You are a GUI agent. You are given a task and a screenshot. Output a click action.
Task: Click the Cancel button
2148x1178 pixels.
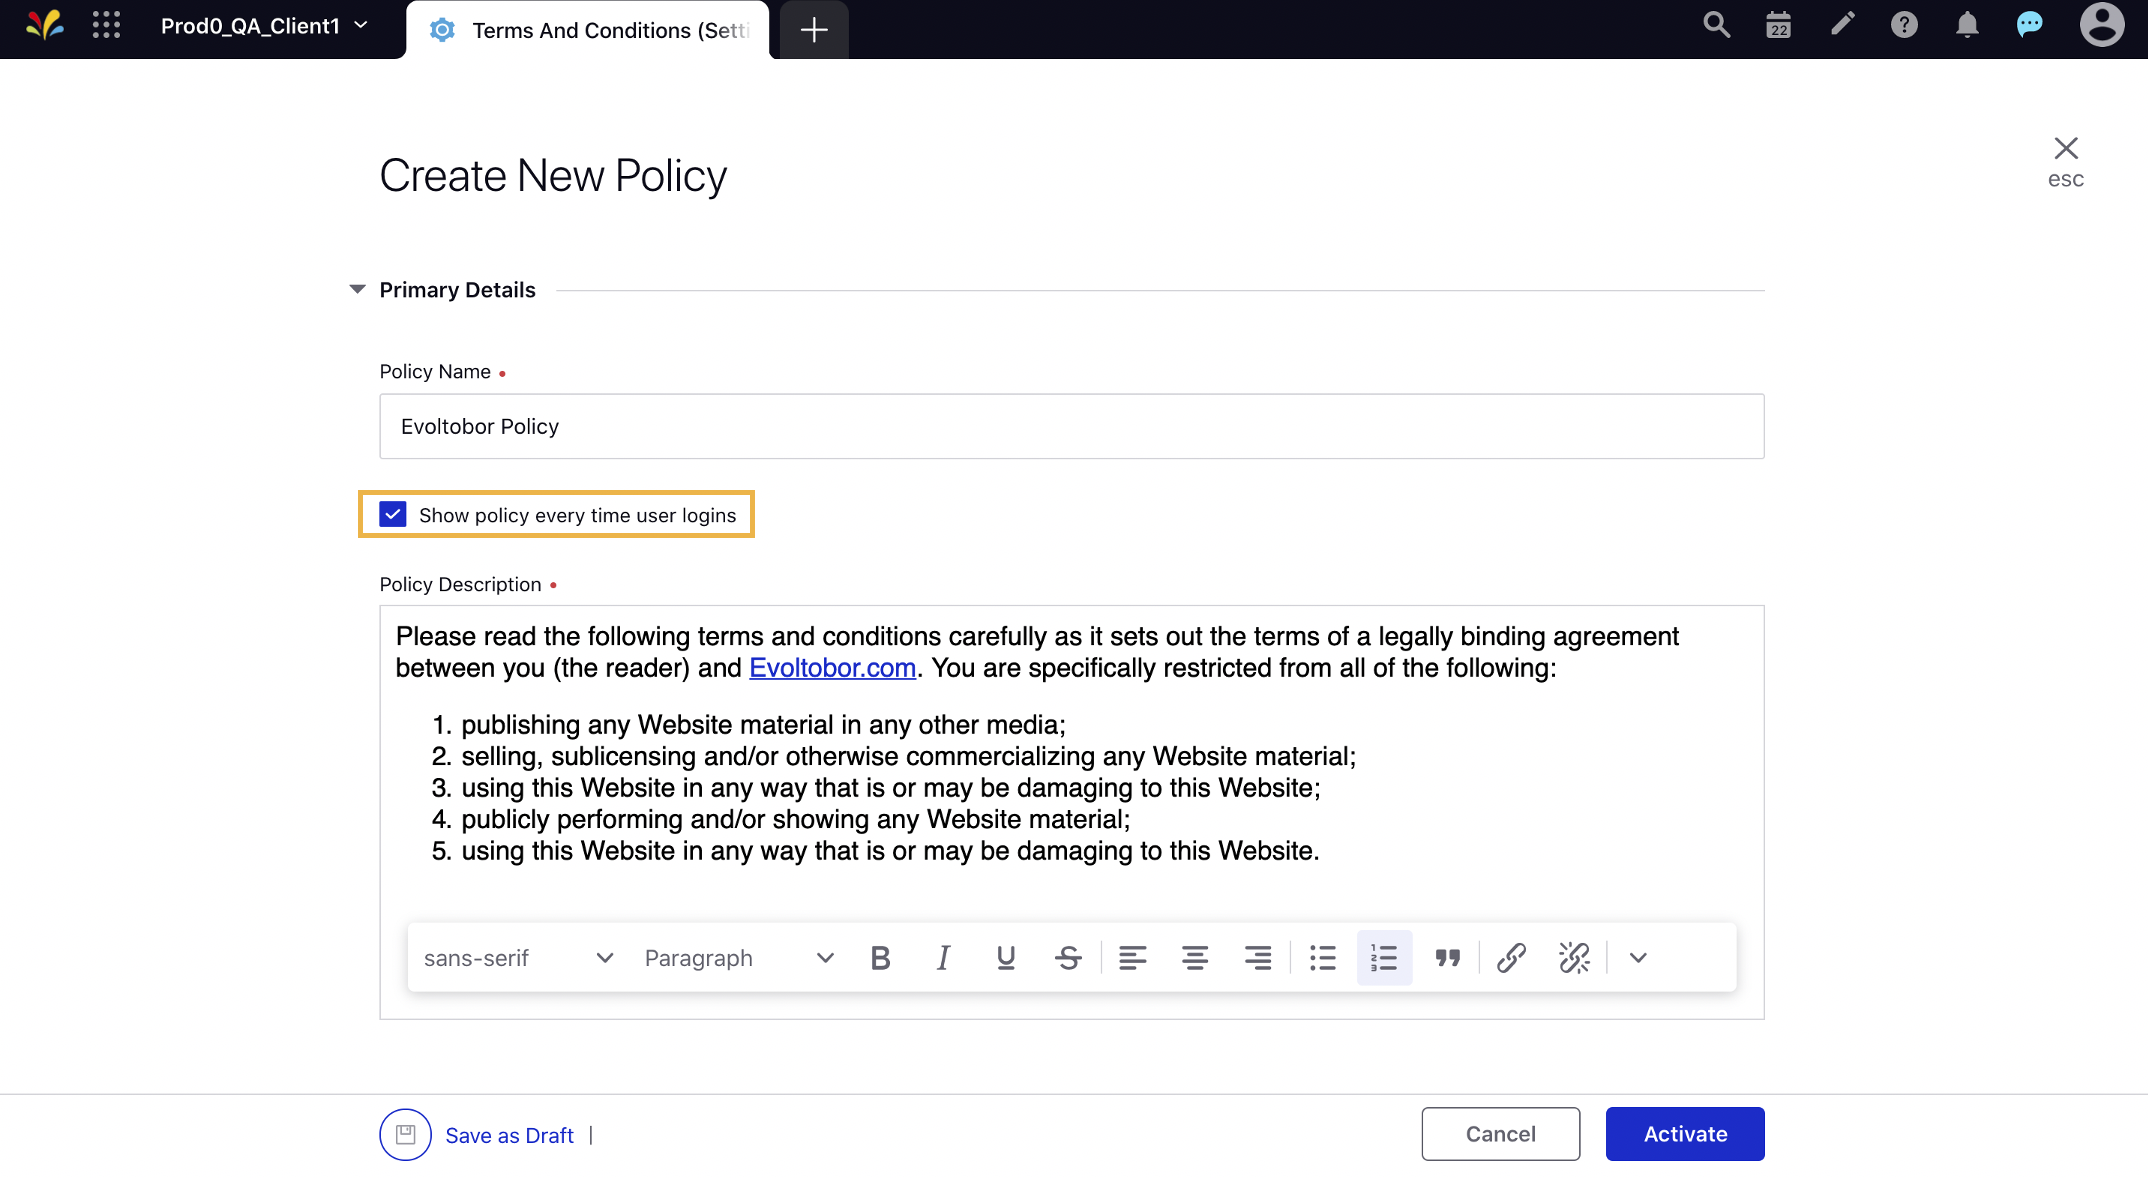click(x=1500, y=1134)
